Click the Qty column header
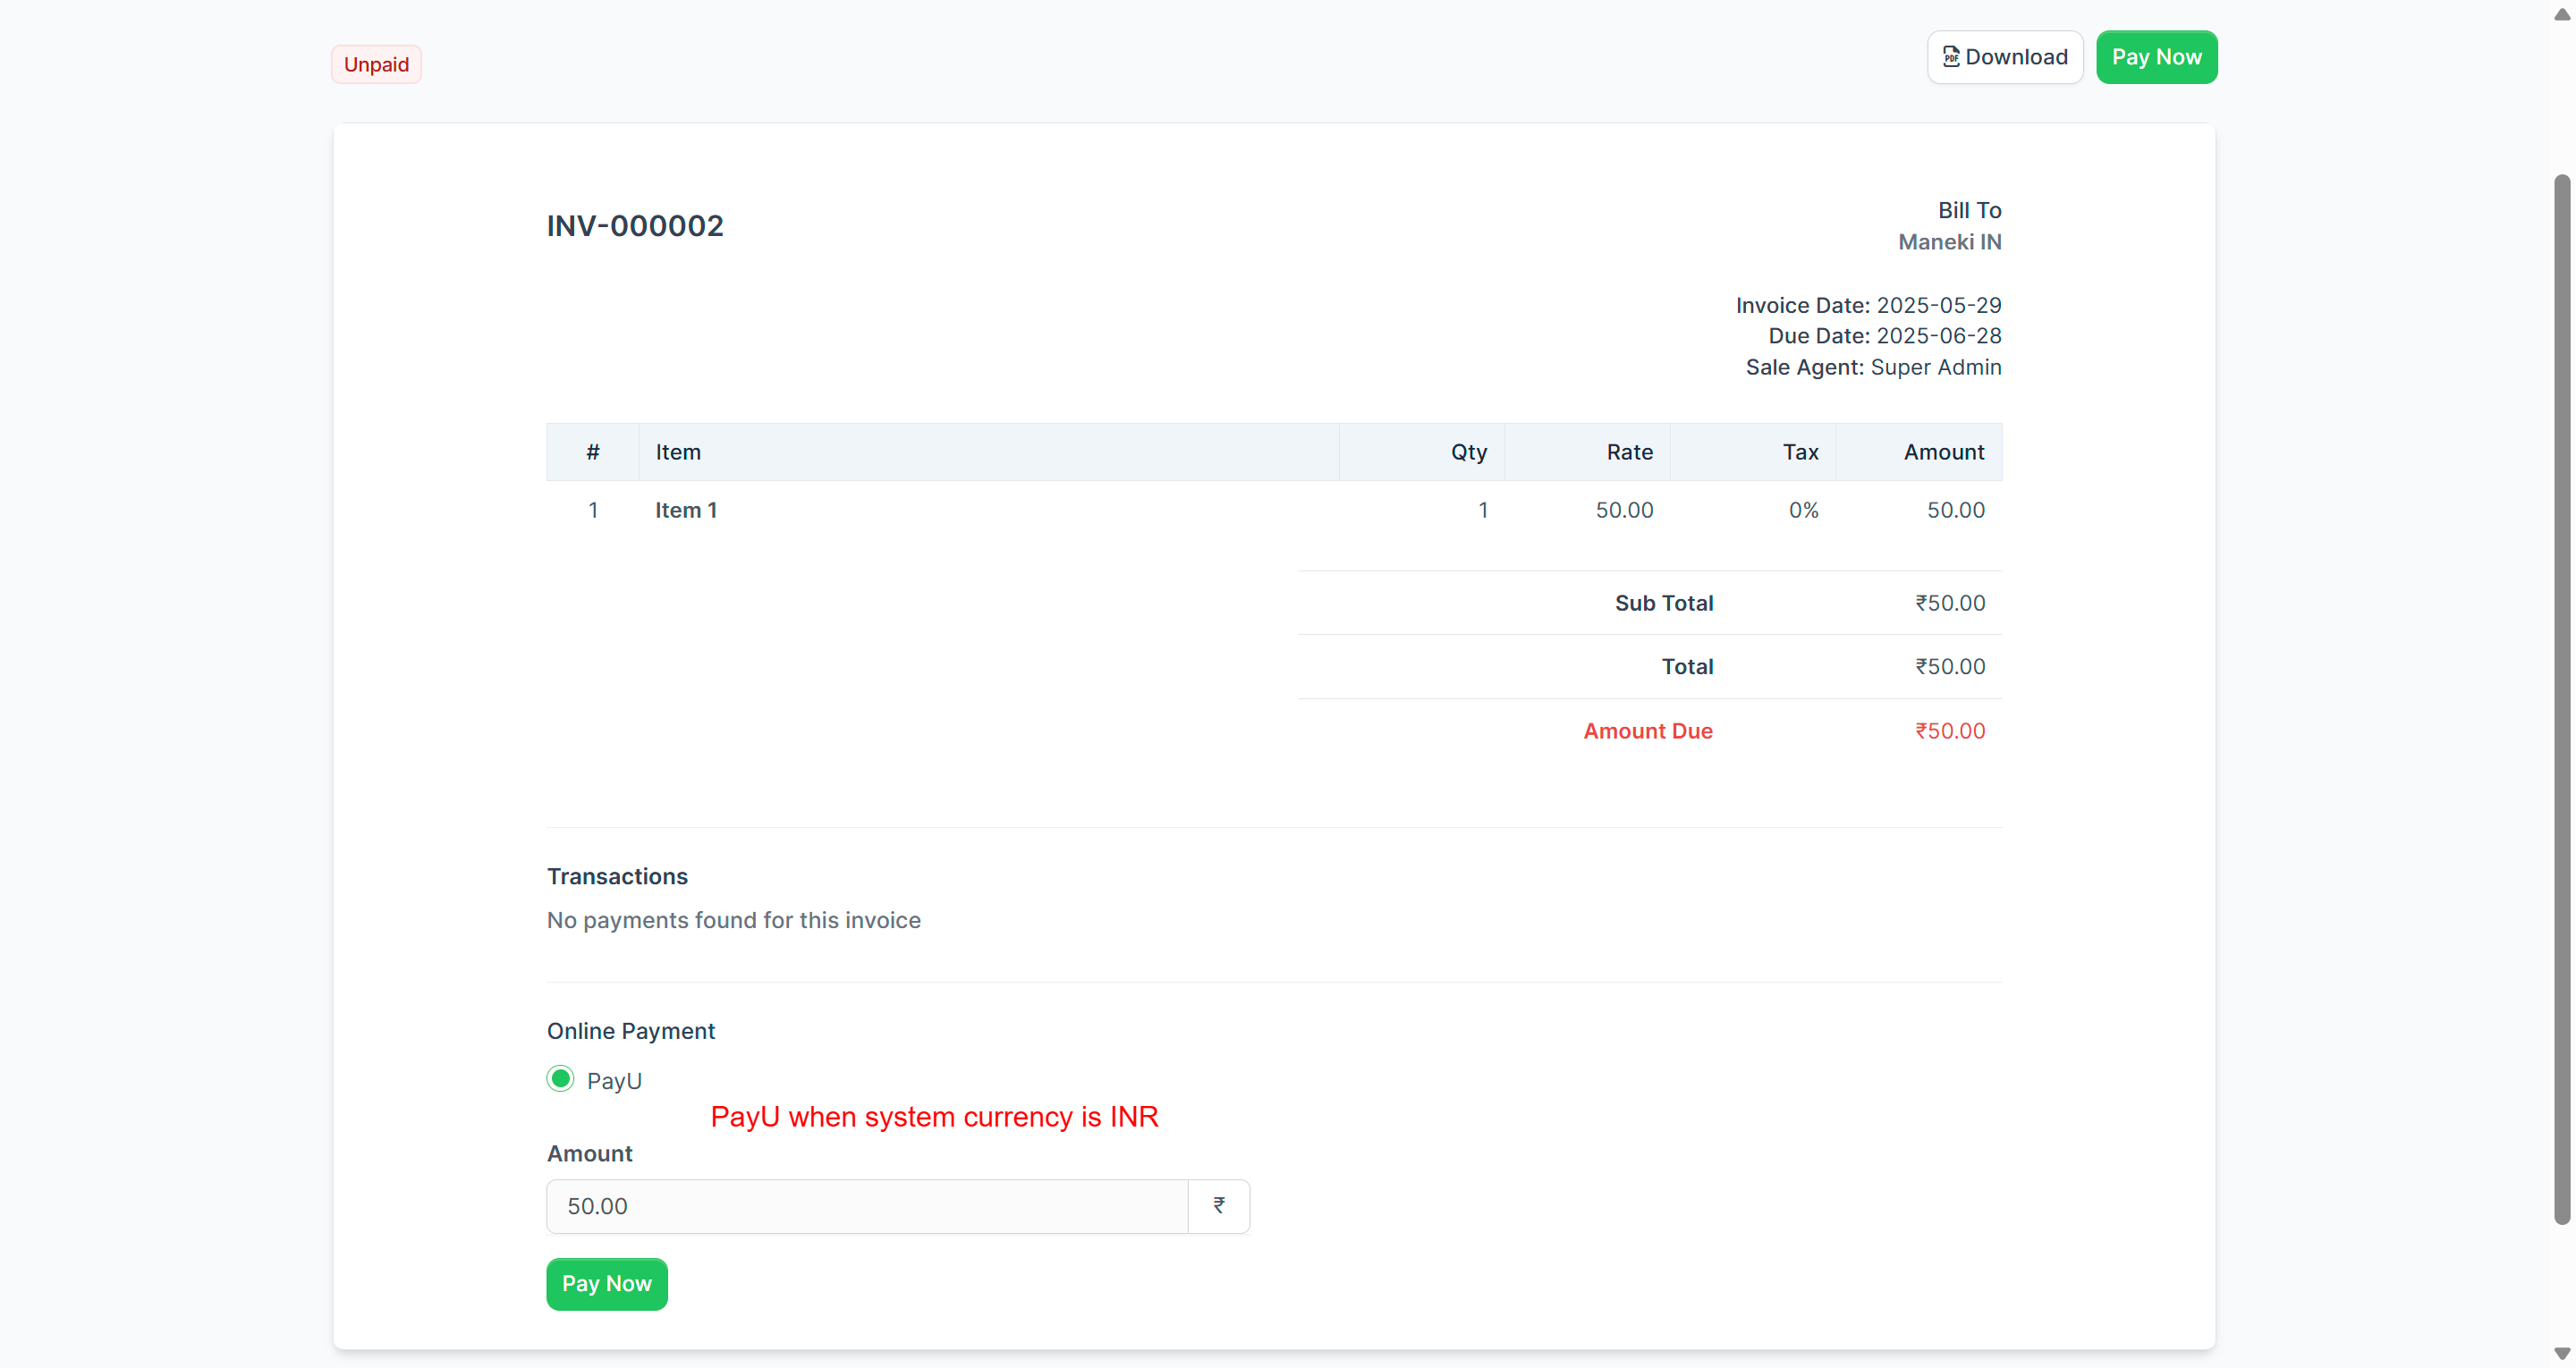Viewport: 2576px width, 1368px height. click(1468, 451)
